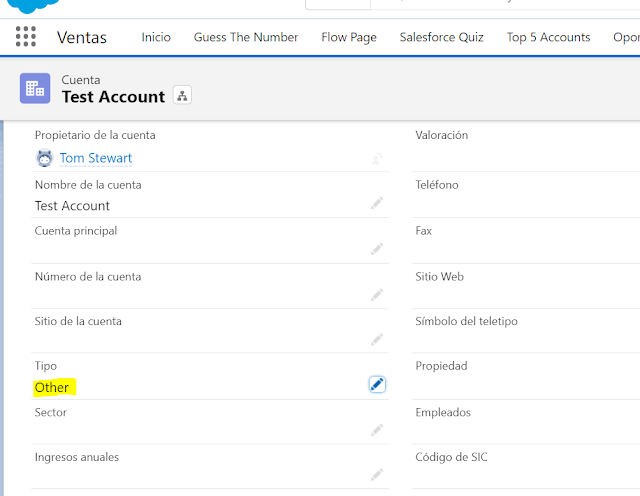Viewport: 640px width, 496px height.
Task: Click the Empleados field label
Action: click(x=443, y=413)
